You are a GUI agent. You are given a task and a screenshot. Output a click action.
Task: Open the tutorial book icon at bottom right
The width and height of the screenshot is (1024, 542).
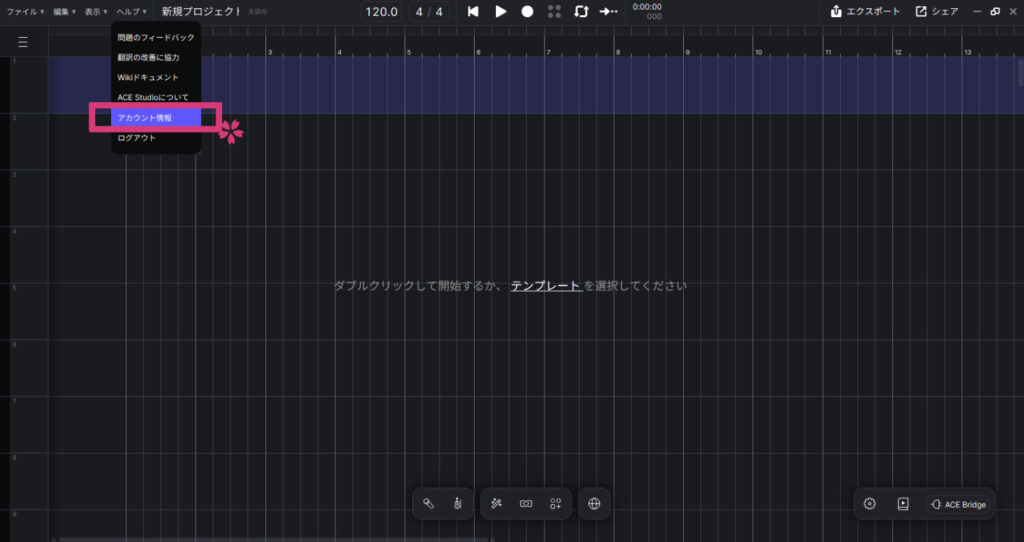click(903, 504)
